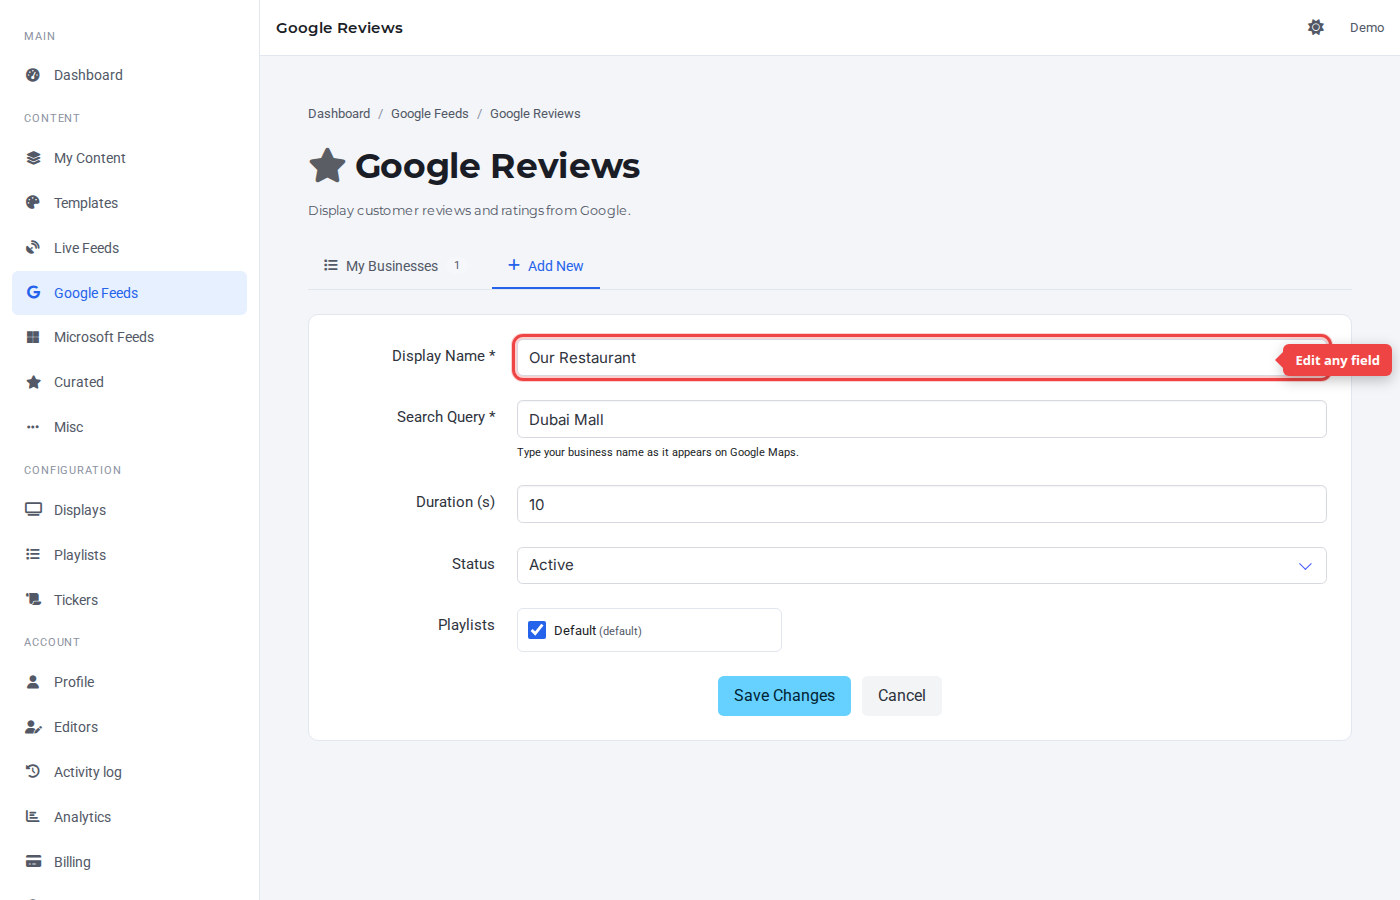Open Microsoft Feeds section

[x=129, y=337]
